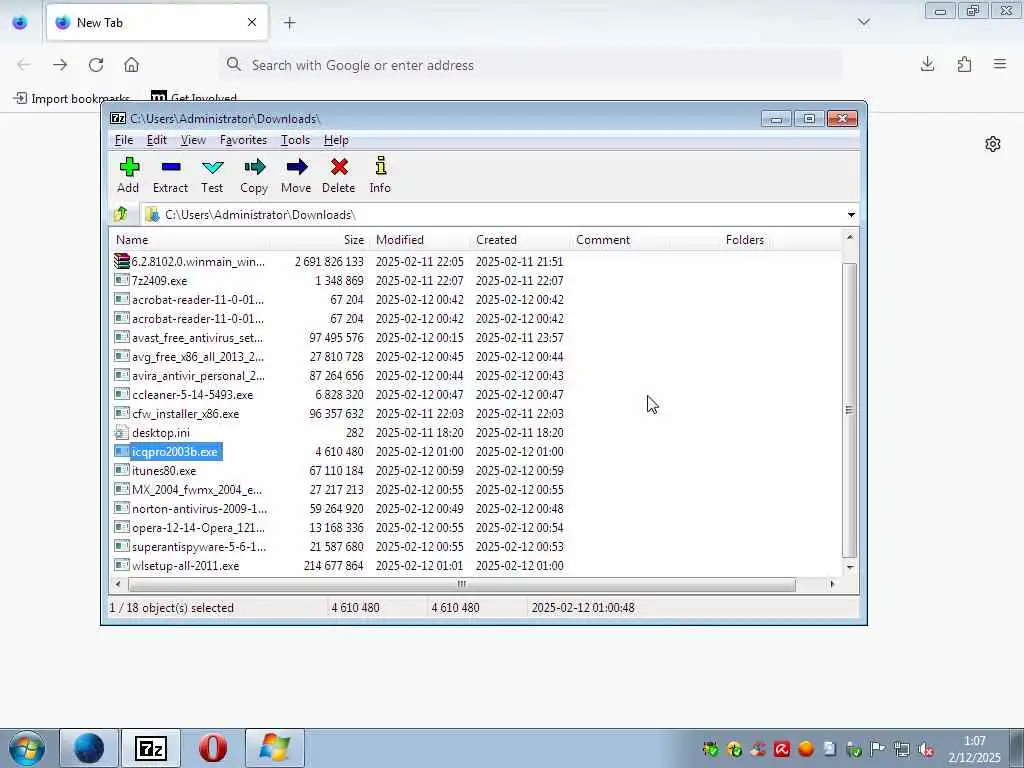Open the Windows Start menu
The height and width of the screenshot is (768, 1024).
[27, 748]
